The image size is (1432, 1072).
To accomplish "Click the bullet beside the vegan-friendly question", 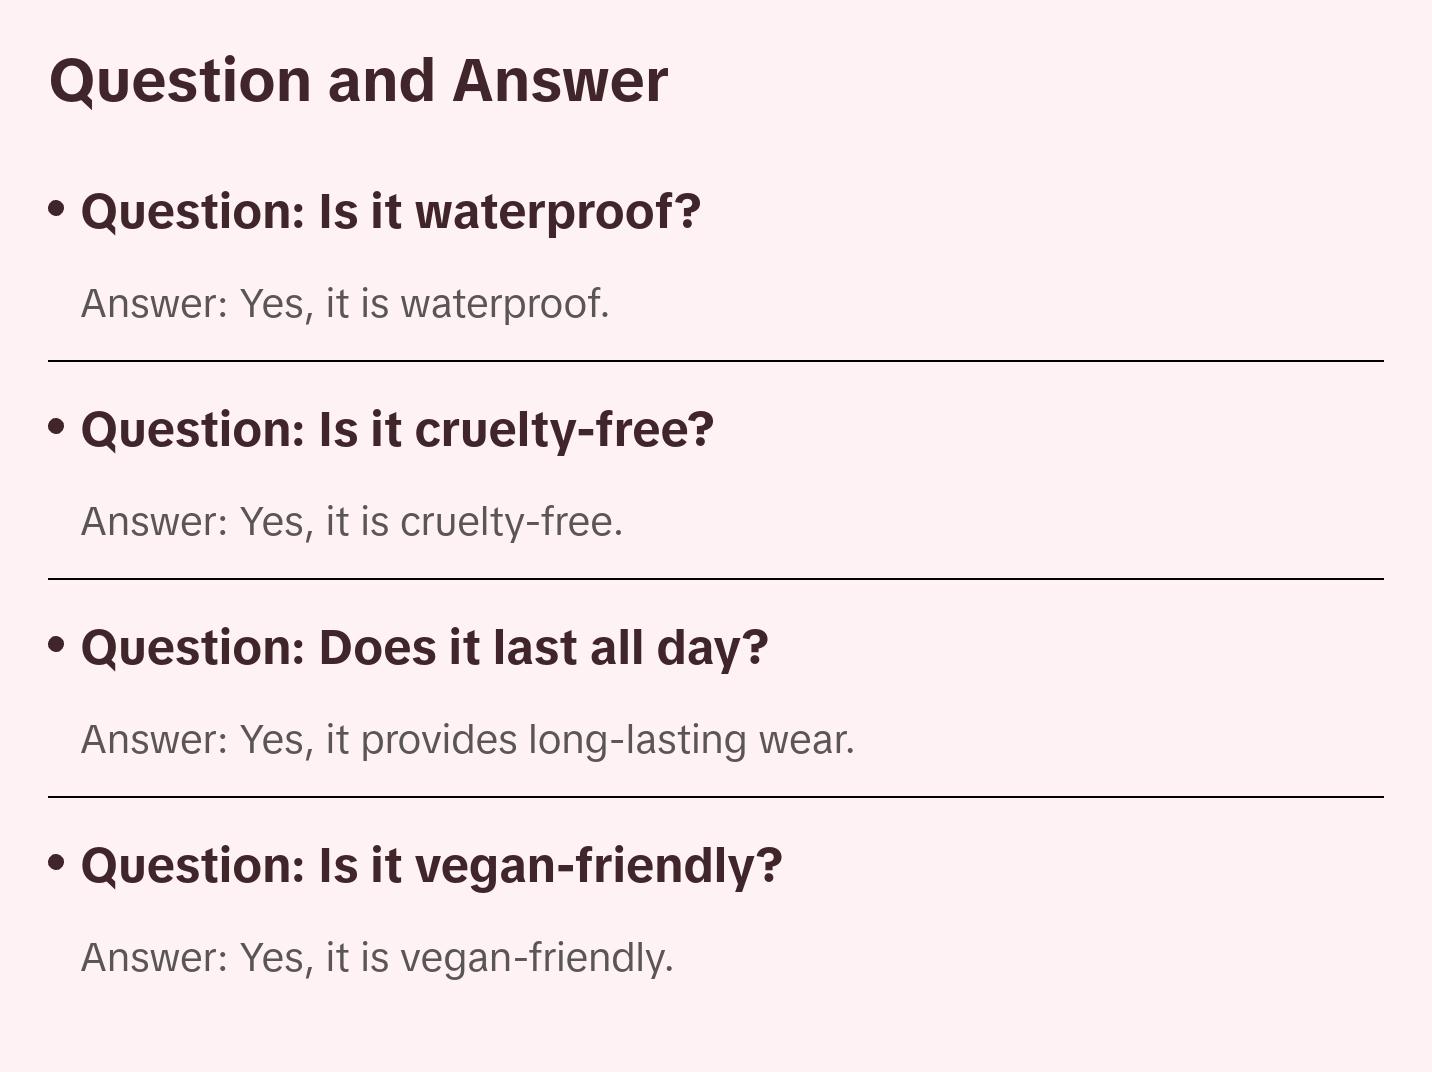I will (x=56, y=862).
